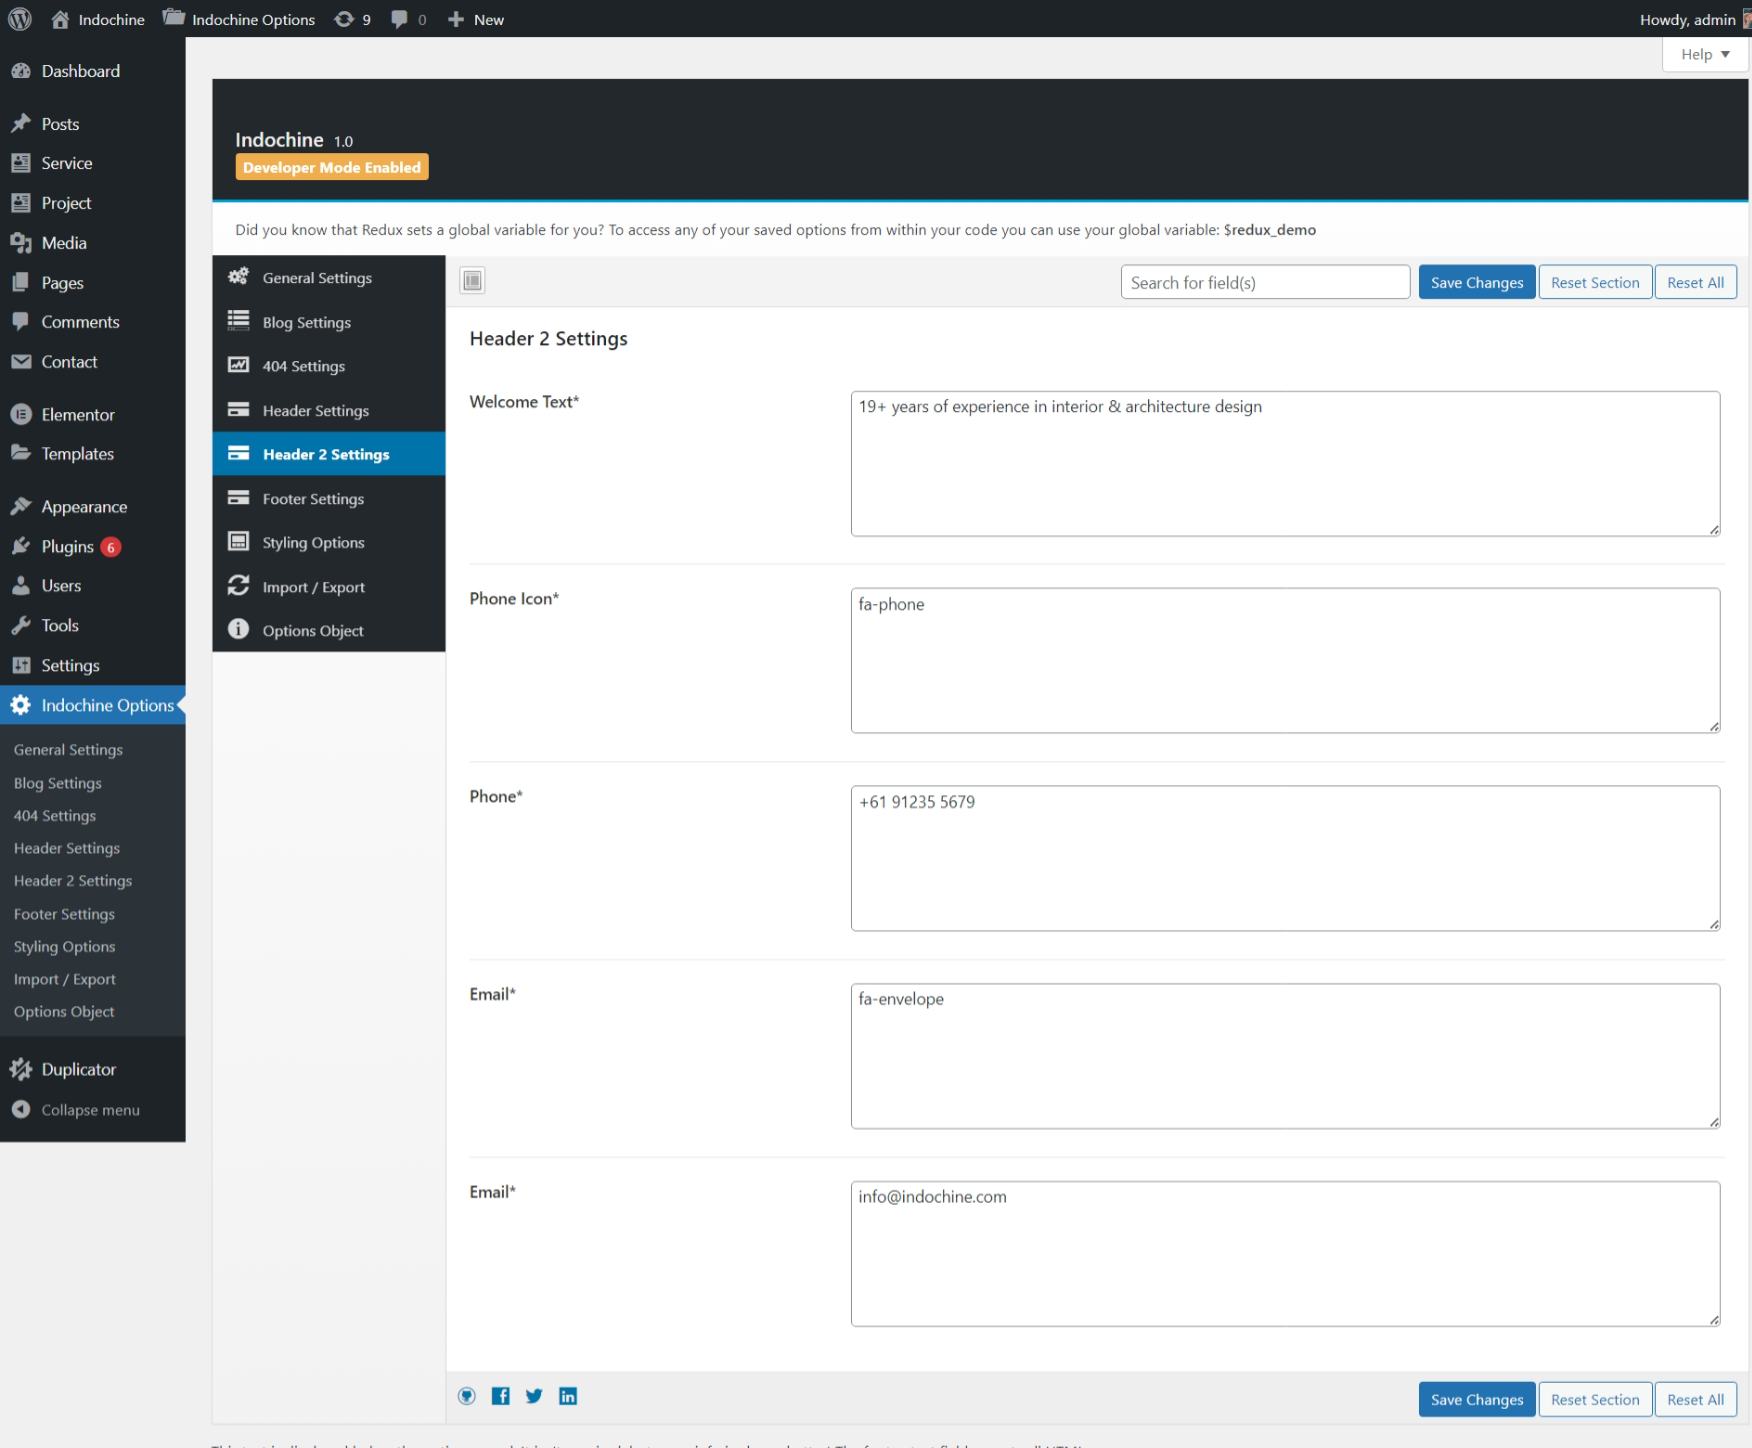Open the New content menu
1752x1448 pixels.
[476, 19]
